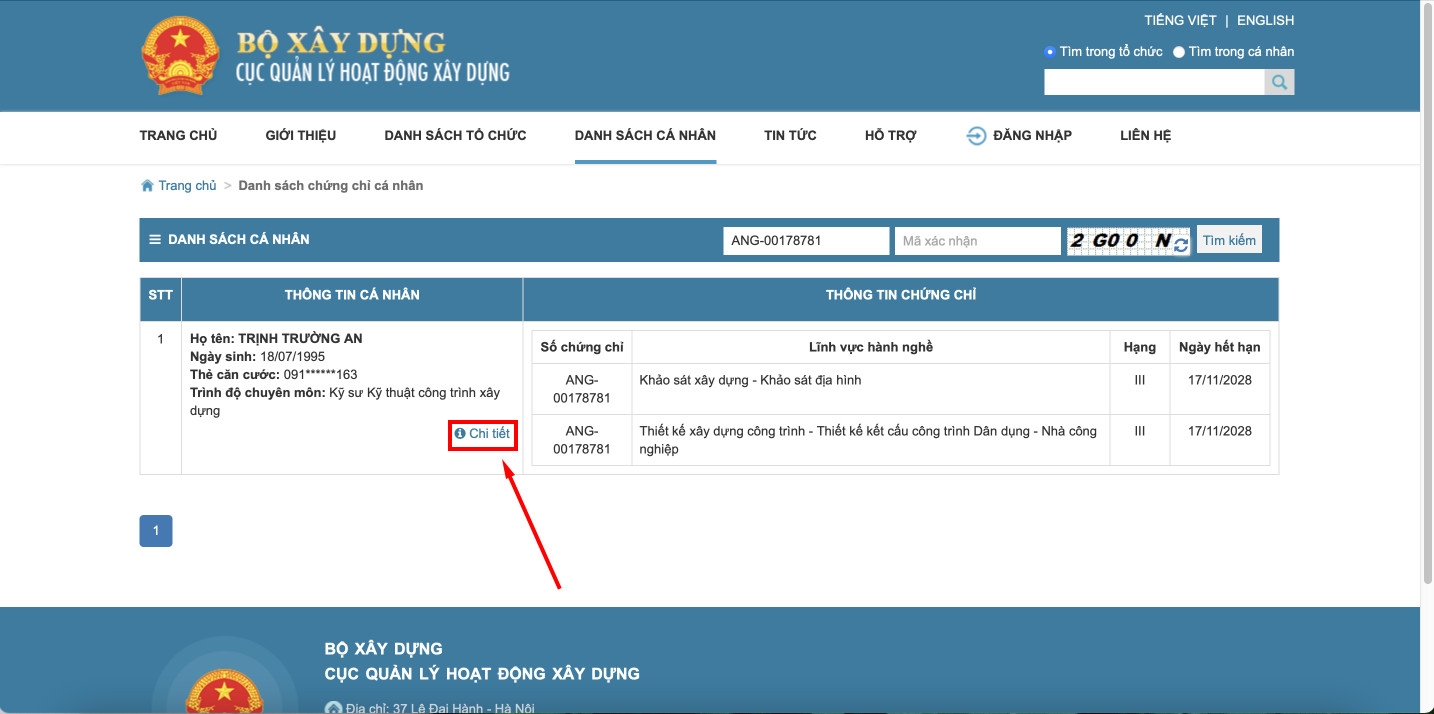Click the info icon inside Chi tiết
The height and width of the screenshot is (714, 1434).
(x=459, y=435)
